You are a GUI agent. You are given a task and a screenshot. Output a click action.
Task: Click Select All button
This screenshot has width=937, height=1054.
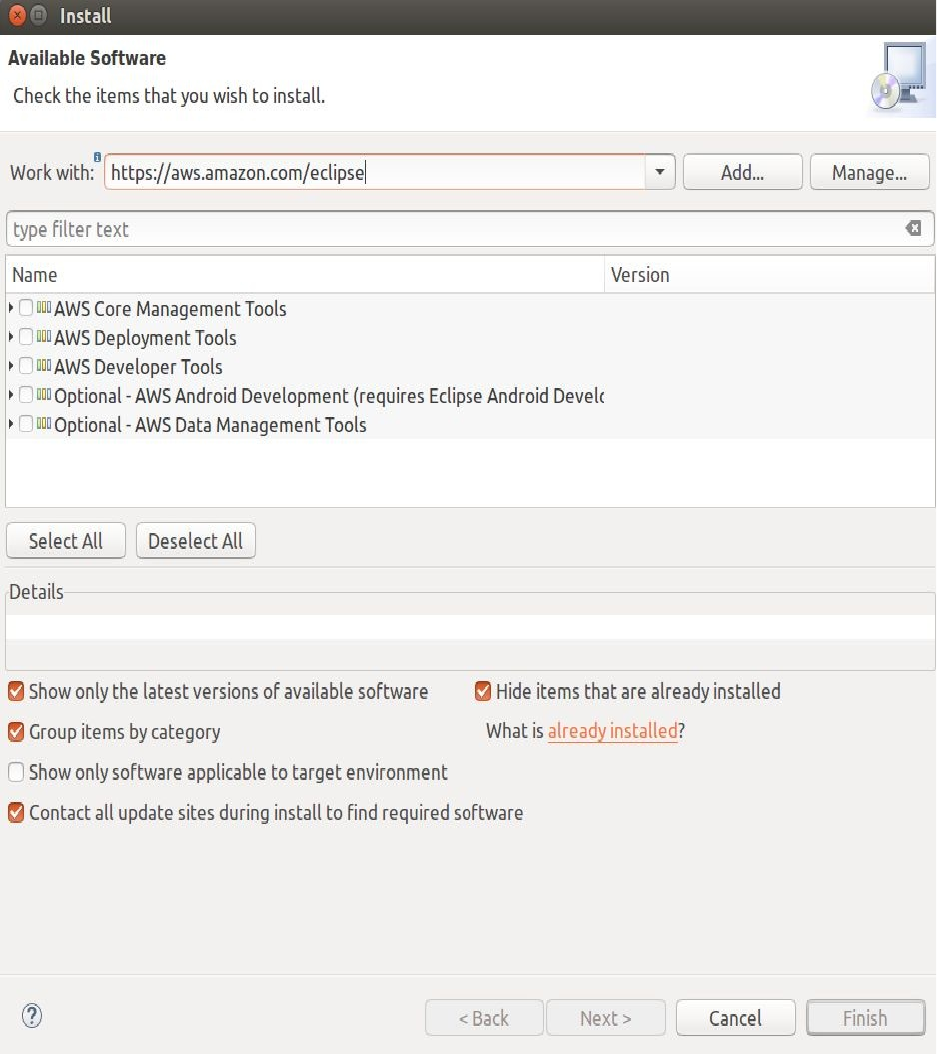[x=66, y=540]
